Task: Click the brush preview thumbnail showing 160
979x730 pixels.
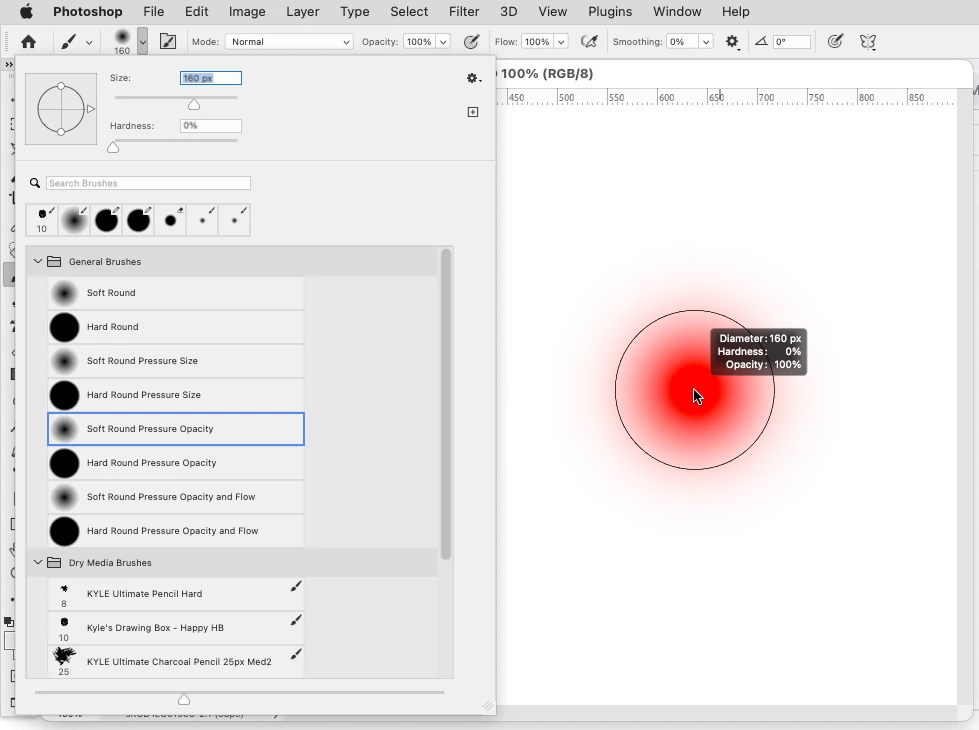Action: pyautogui.click(x=122, y=41)
